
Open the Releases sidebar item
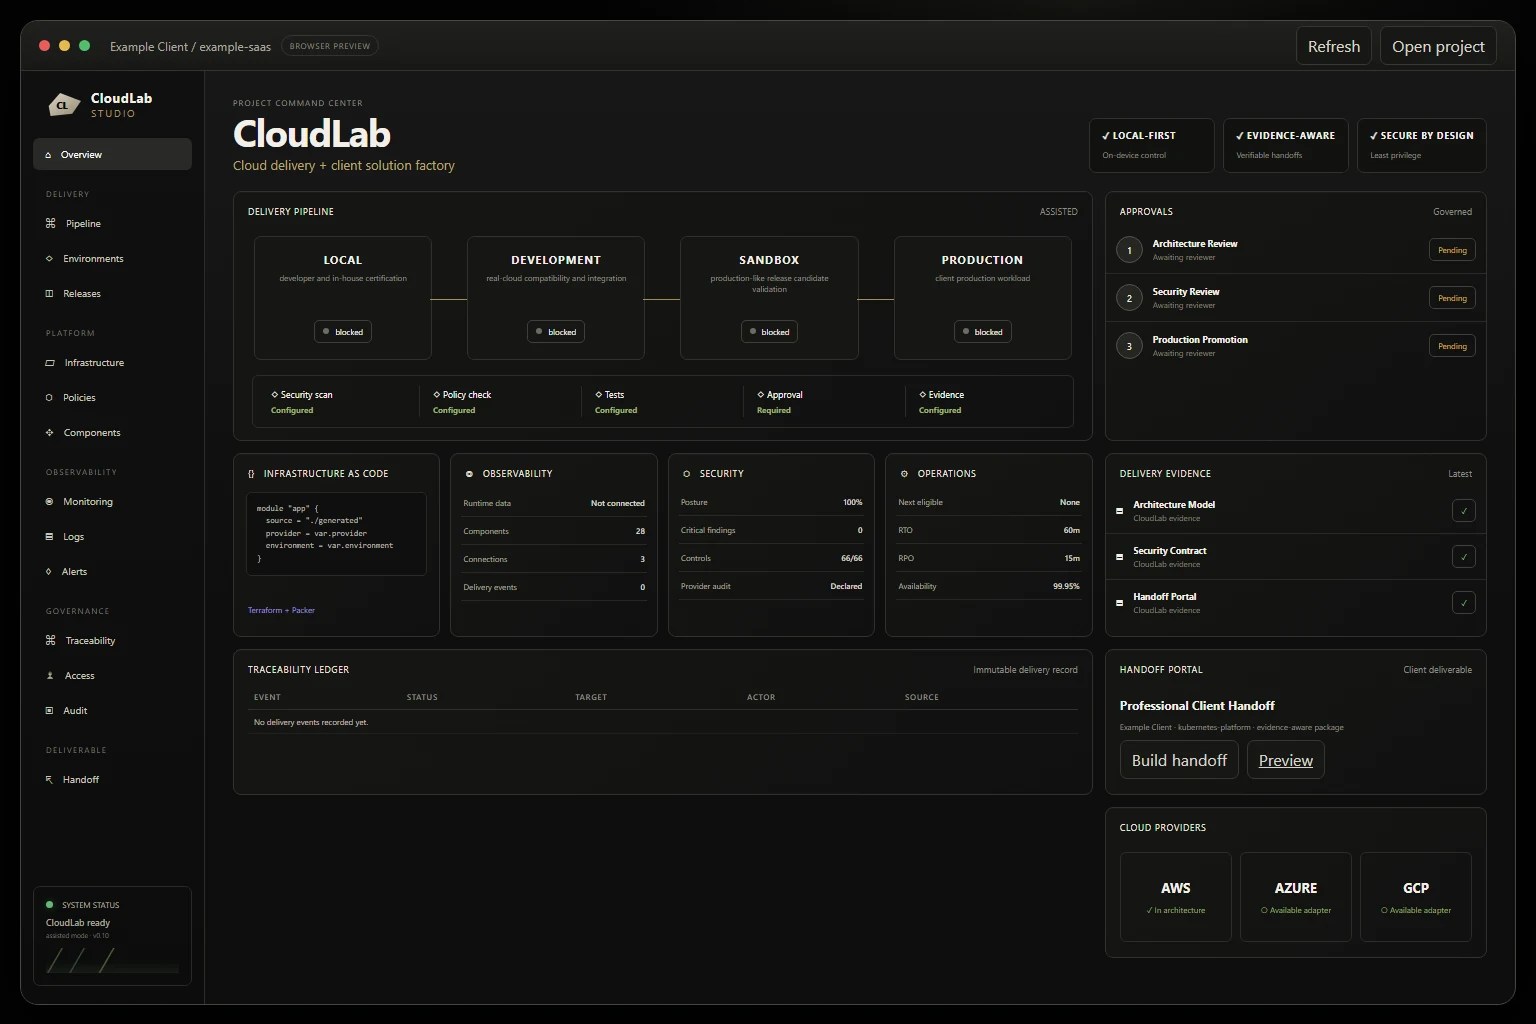[x=112, y=293]
